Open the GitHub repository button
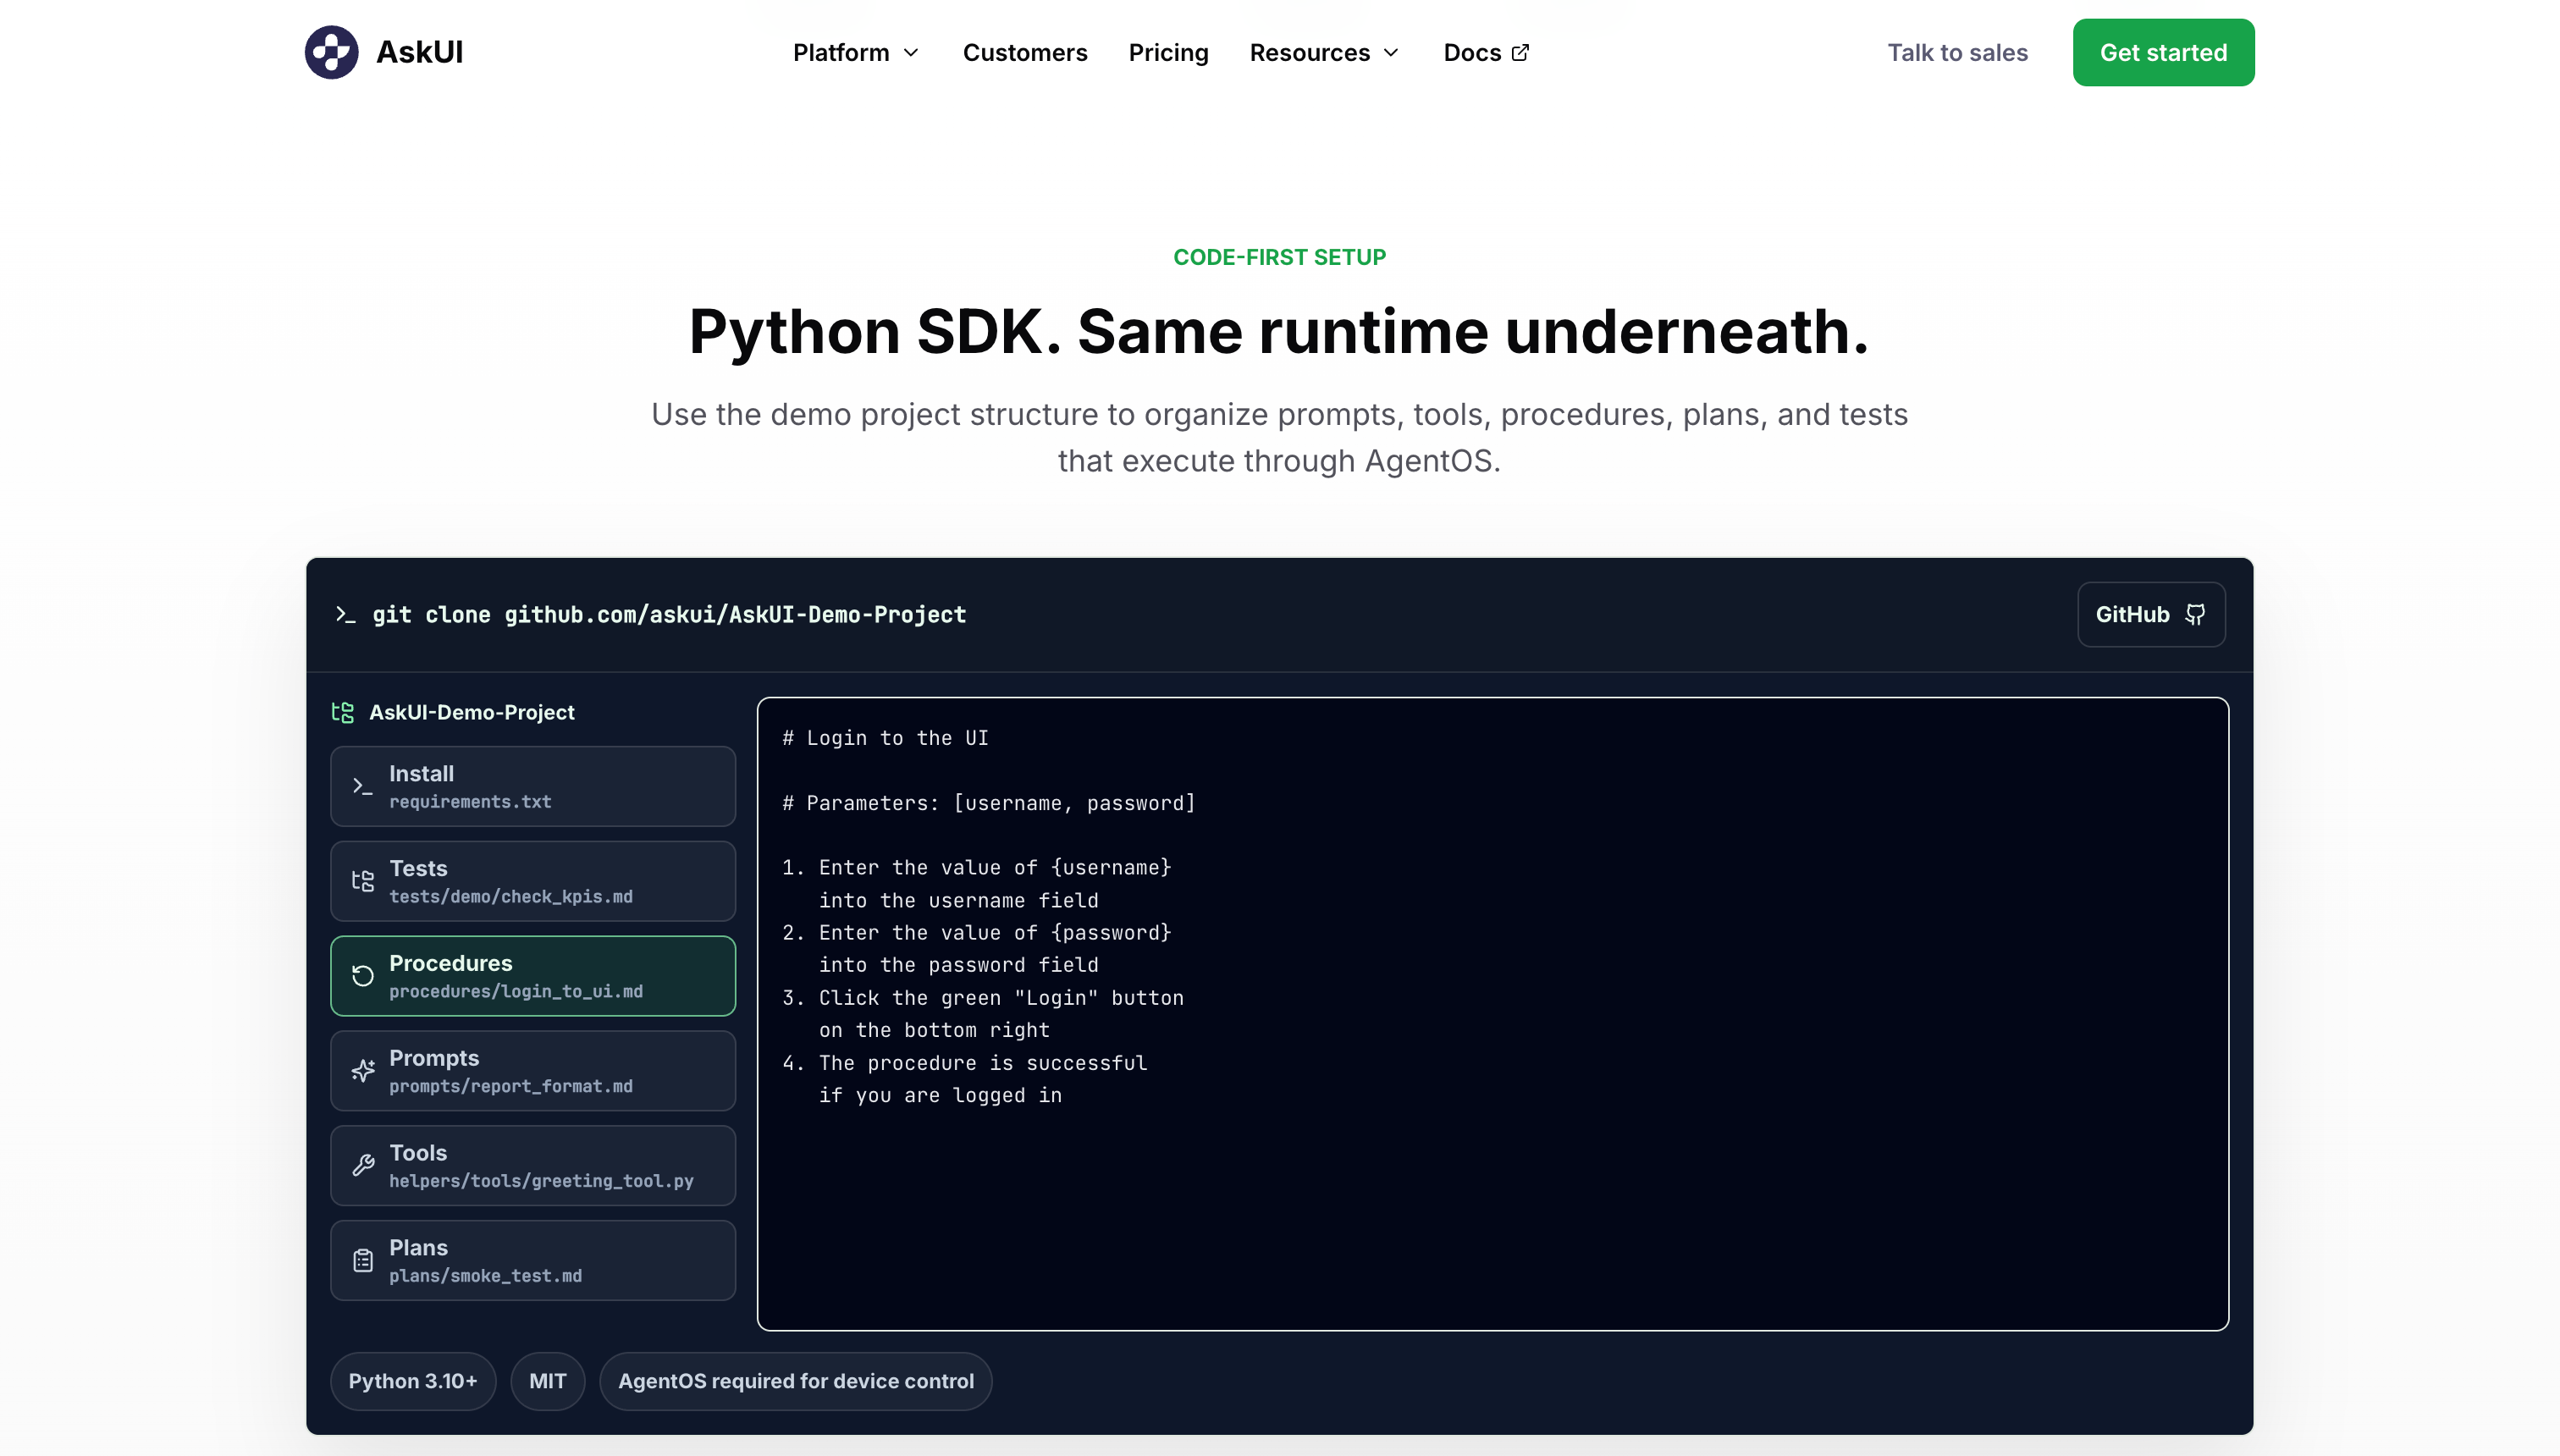 [x=2151, y=614]
